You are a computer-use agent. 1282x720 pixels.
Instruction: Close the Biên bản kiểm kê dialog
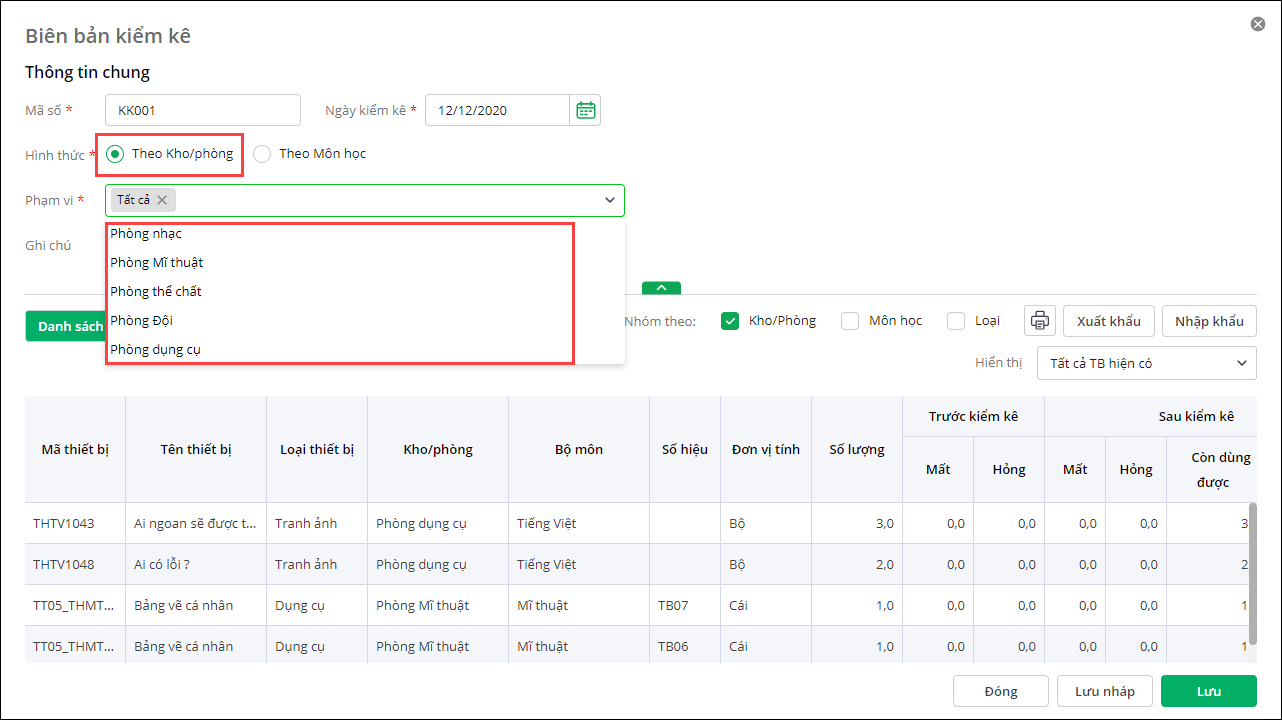pos(1258,24)
